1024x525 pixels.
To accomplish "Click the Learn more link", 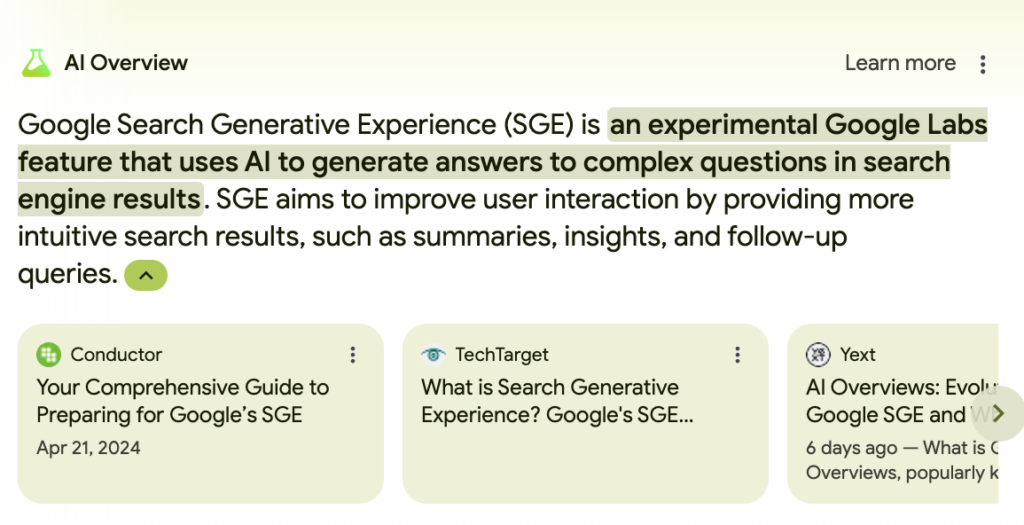I will [x=900, y=63].
